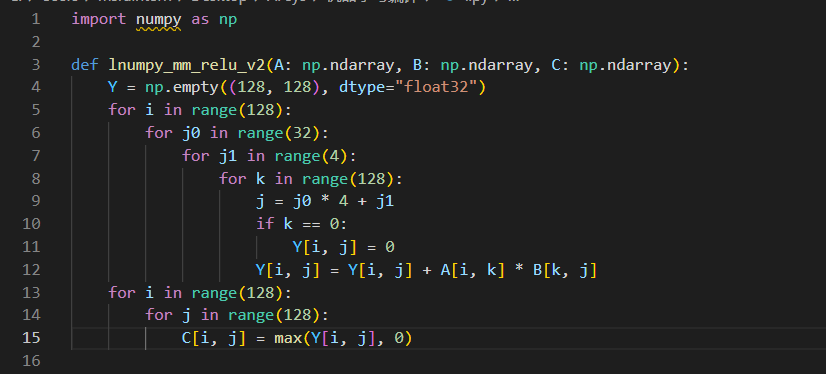Click line number 11 in the gutter
This screenshot has height=374, width=826.
(31, 247)
